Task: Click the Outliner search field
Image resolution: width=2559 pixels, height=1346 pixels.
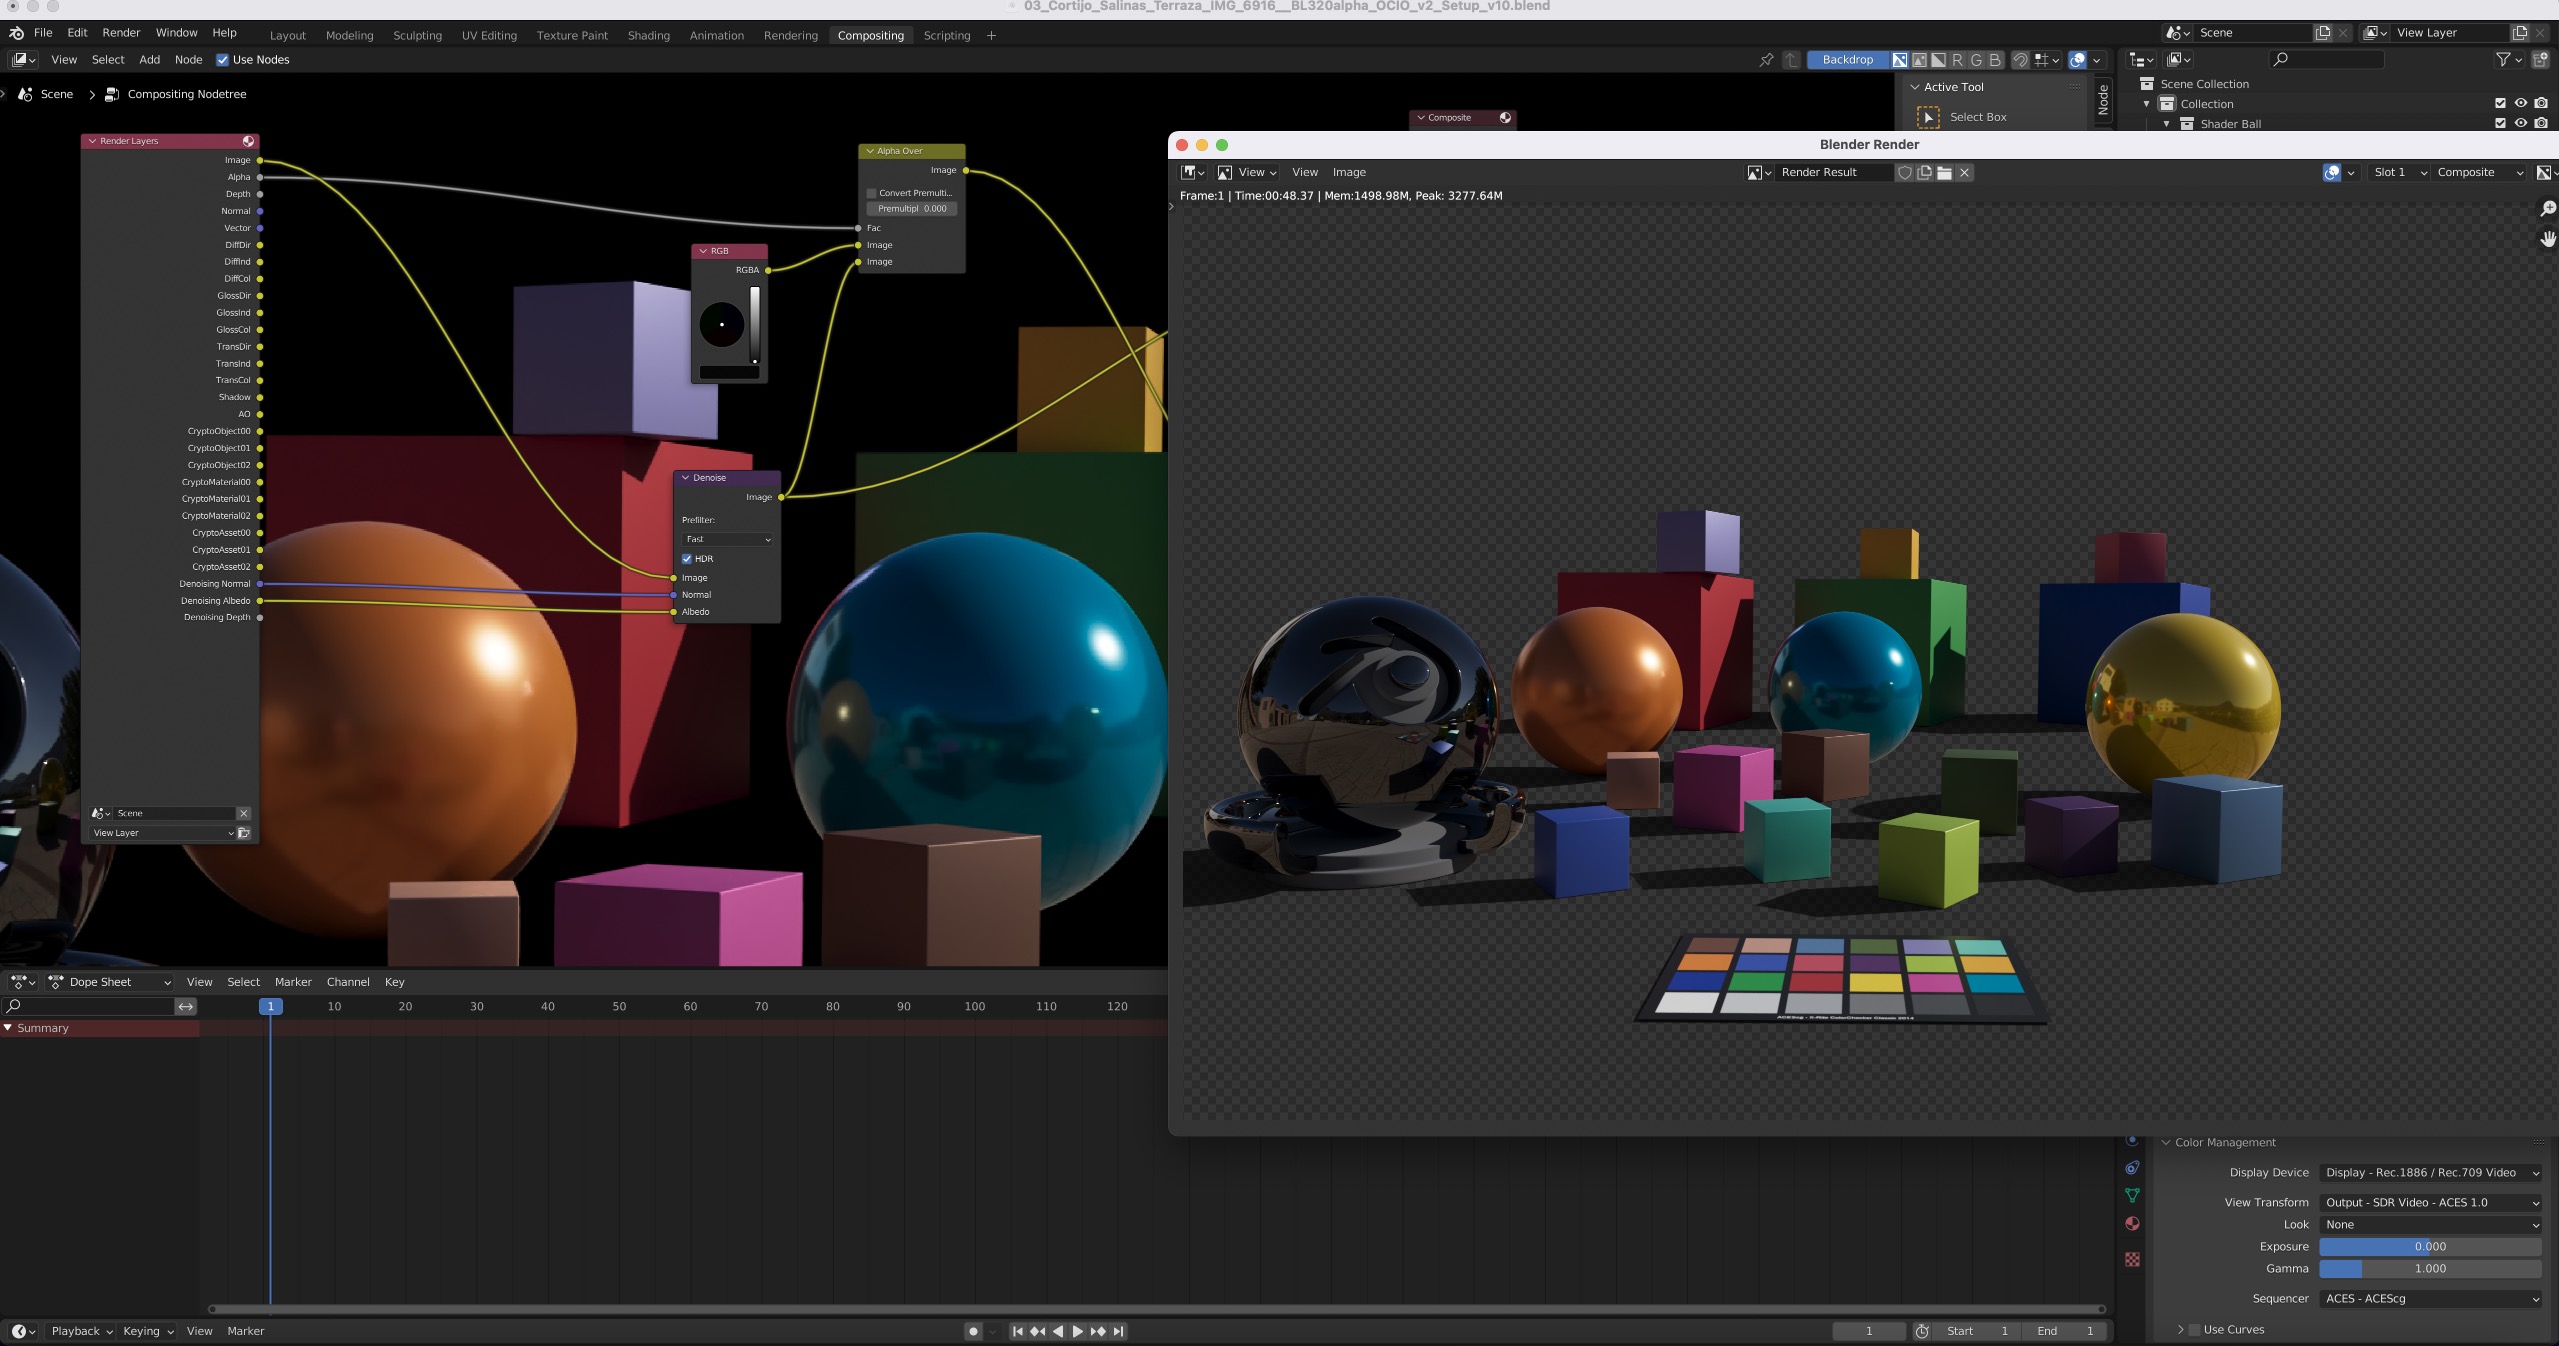Action: [x=2327, y=60]
